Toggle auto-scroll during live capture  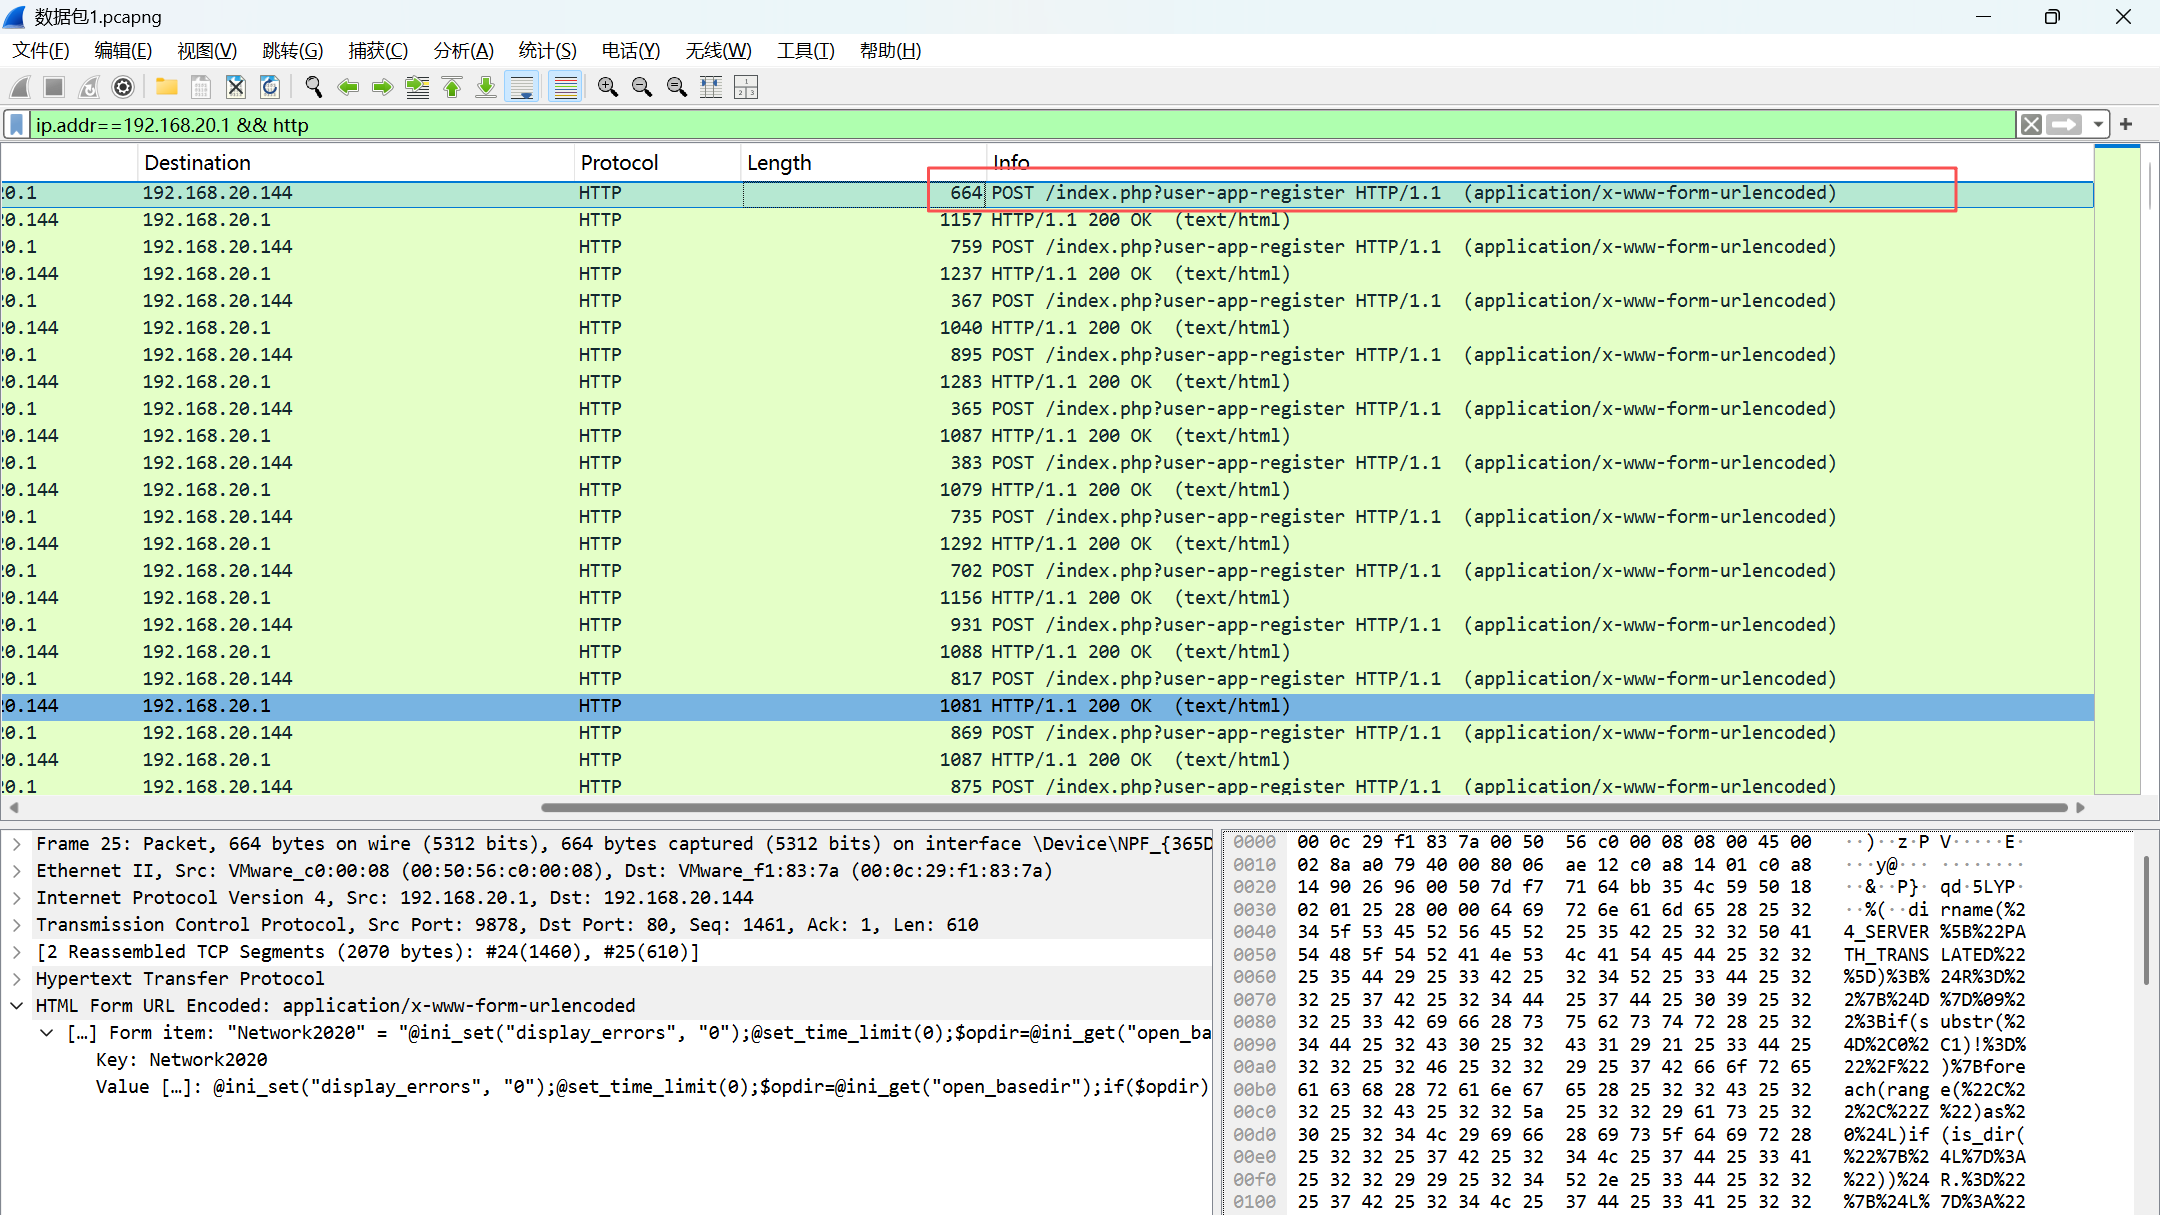pyautogui.click(x=522, y=88)
